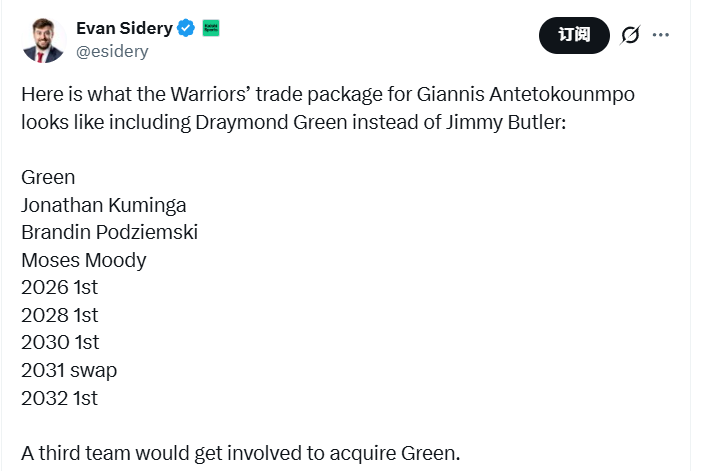Click the "Moses Moody" text line
This screenshot has width=704, height=471.
(84, 260)
